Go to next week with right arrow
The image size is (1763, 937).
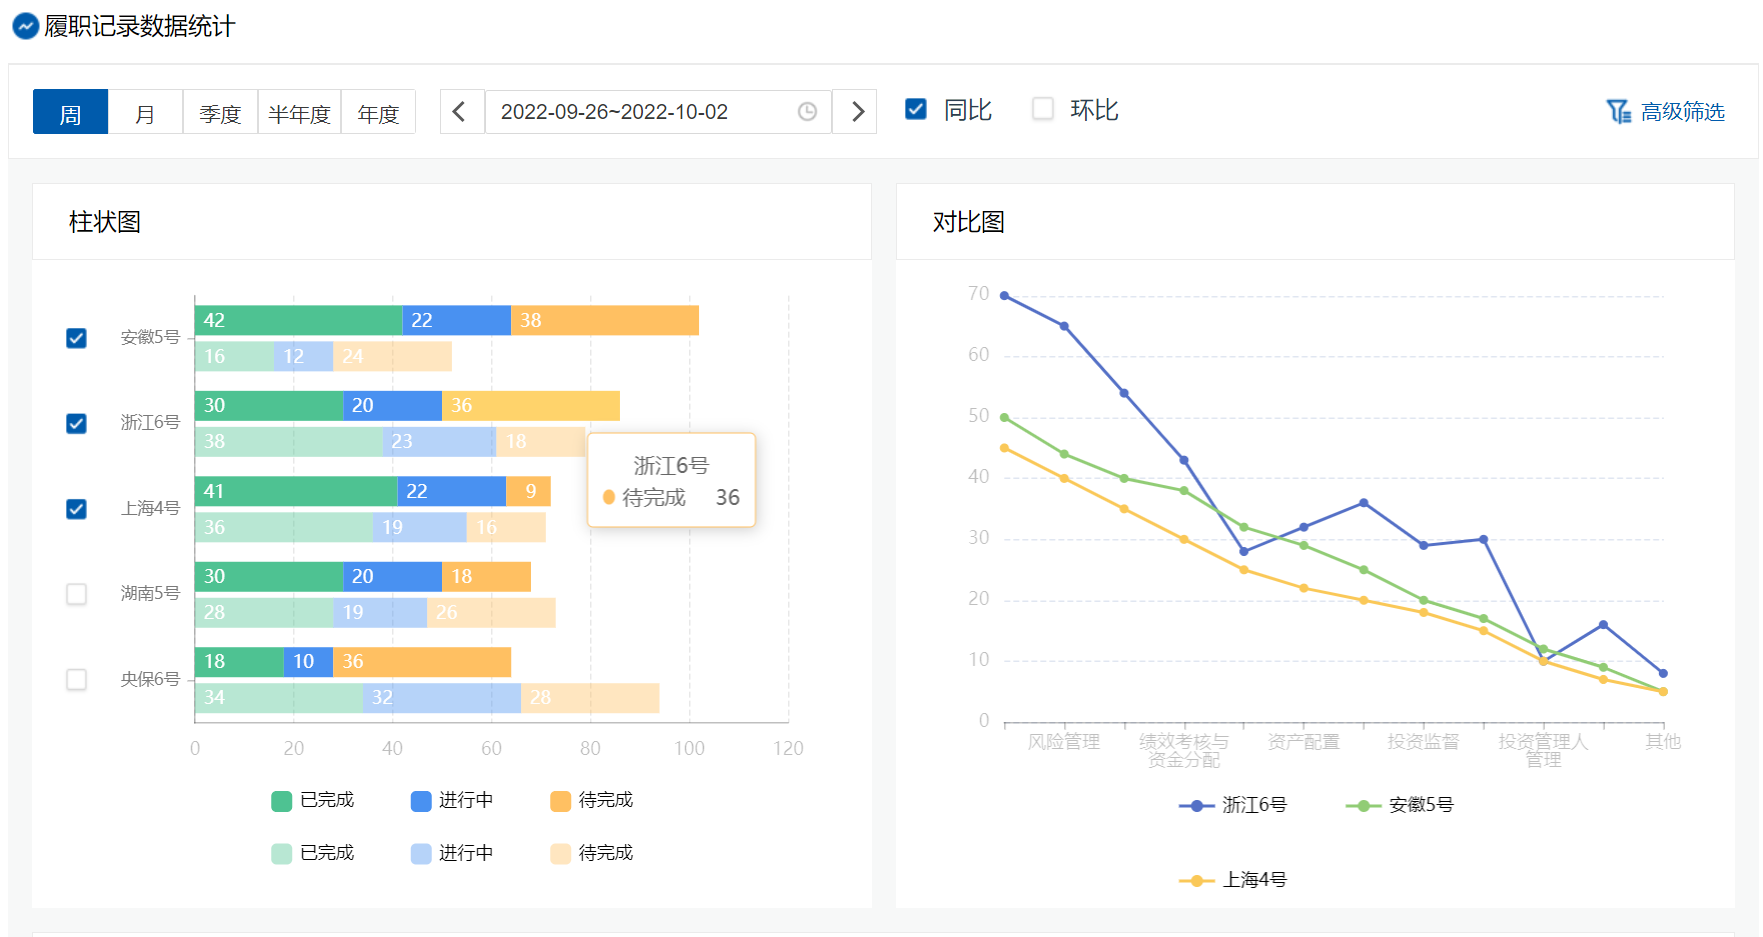click(x=856, y=112)
